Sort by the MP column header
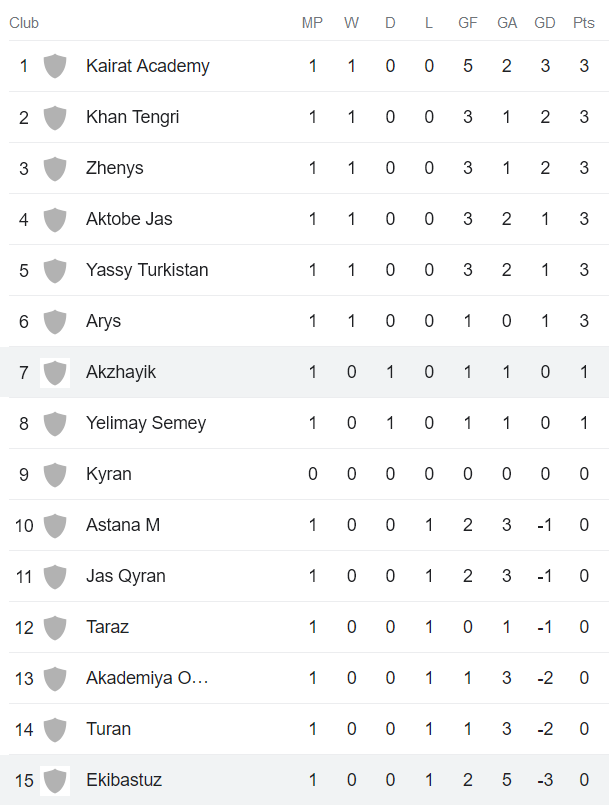609x806 pixels. [312, 23]
